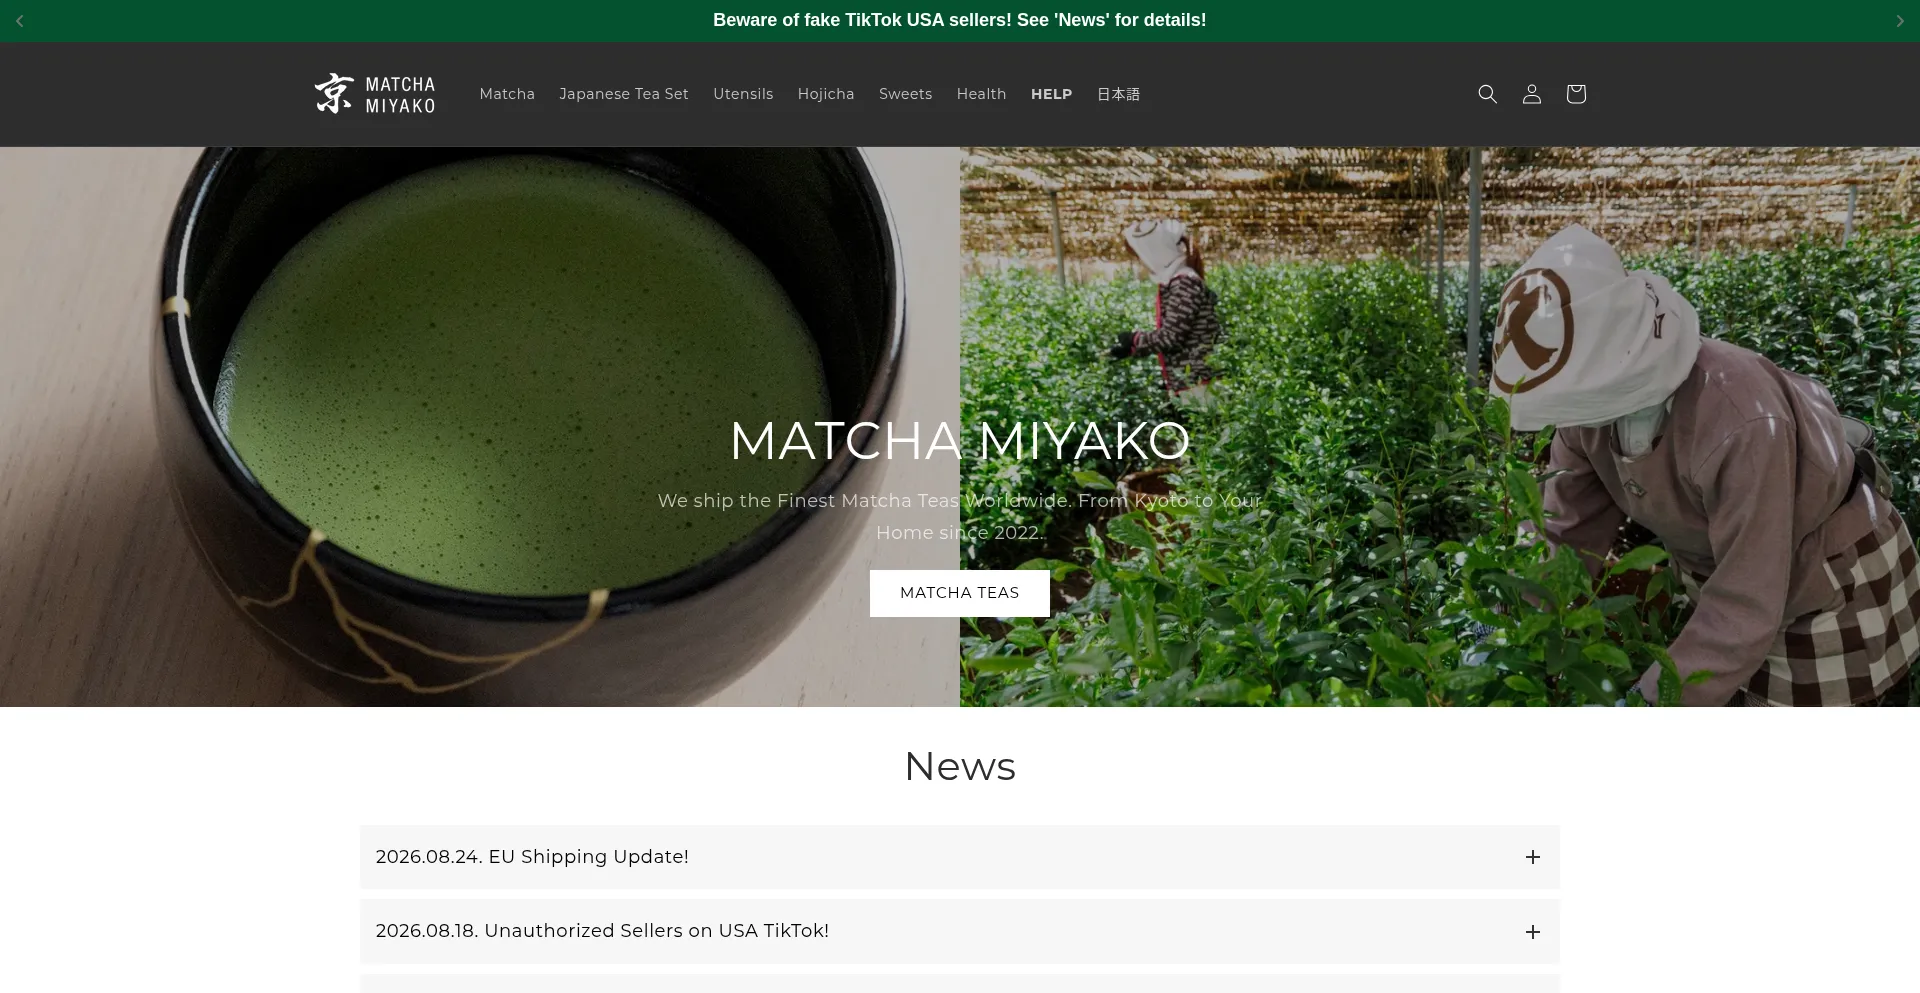
Task: Click the MATCHA MIYAKO hero heading
Action: (x=959, y=440)
